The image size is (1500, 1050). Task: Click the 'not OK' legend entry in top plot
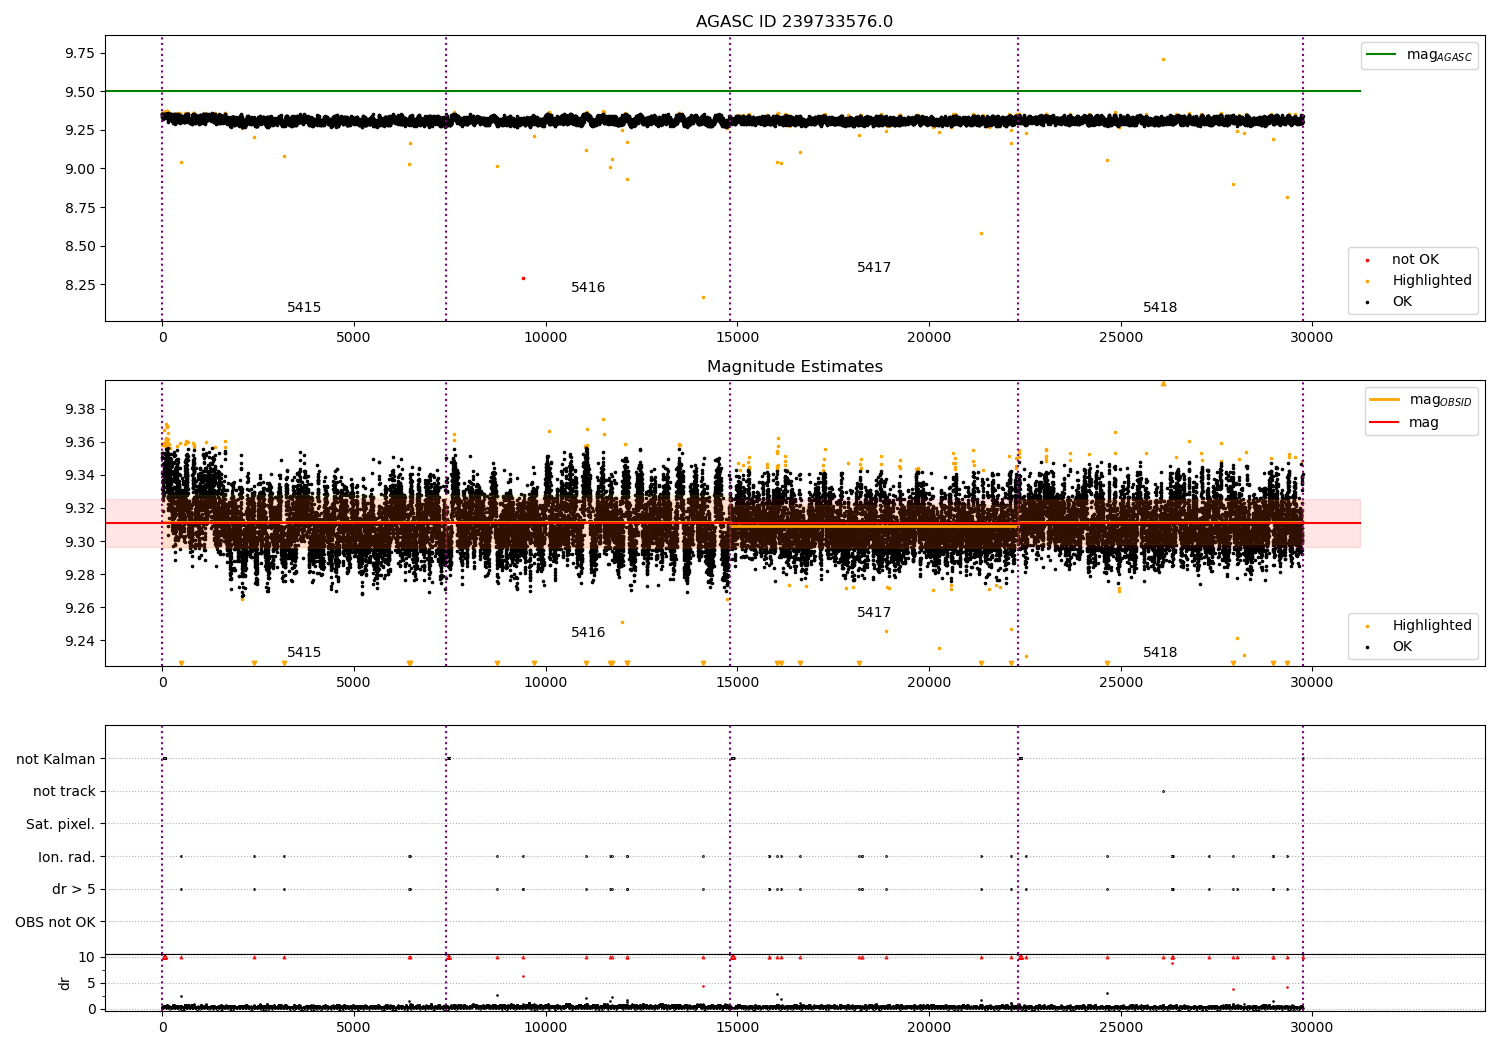1404,260
